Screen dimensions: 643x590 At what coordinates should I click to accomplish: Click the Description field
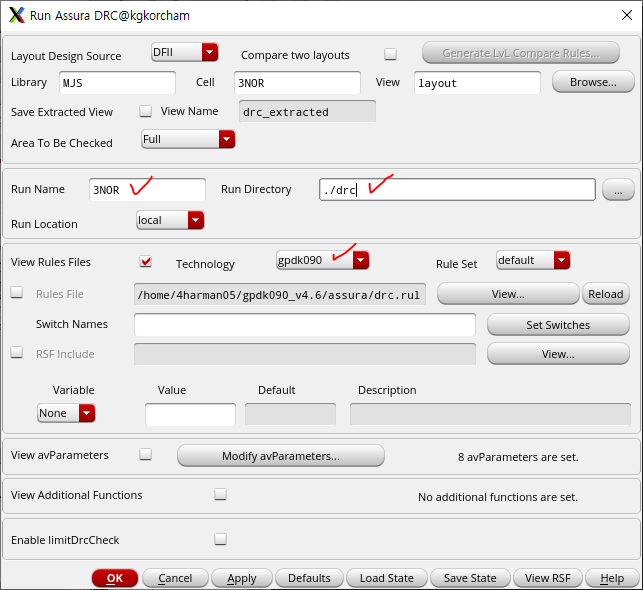pos(490,415)
